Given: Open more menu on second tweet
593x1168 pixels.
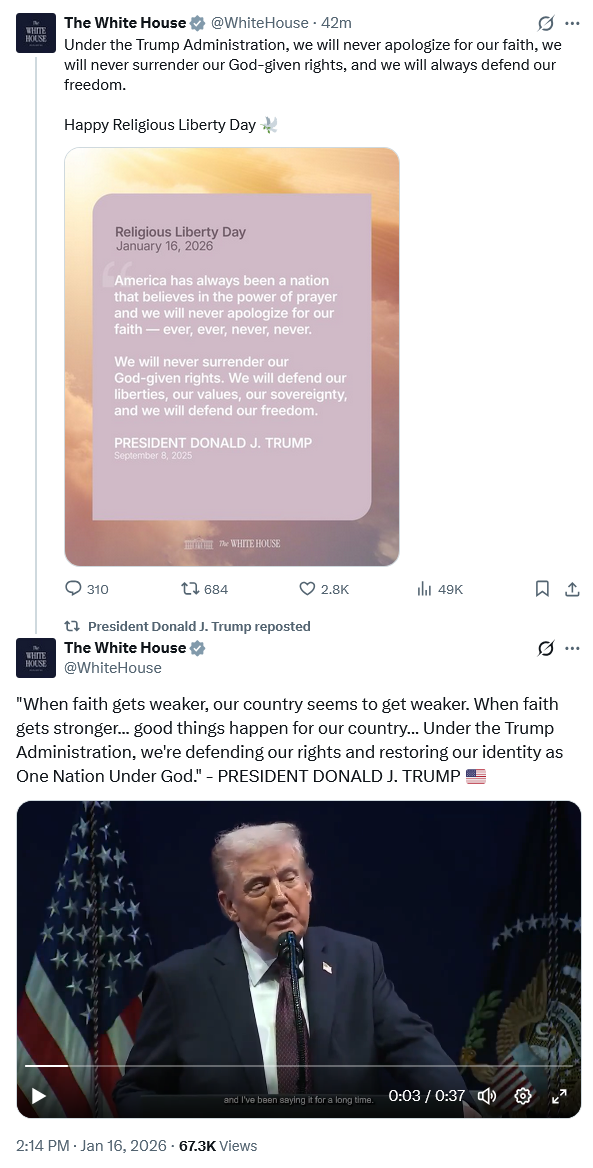Looking at the screenshot, I should coord(572,649).
